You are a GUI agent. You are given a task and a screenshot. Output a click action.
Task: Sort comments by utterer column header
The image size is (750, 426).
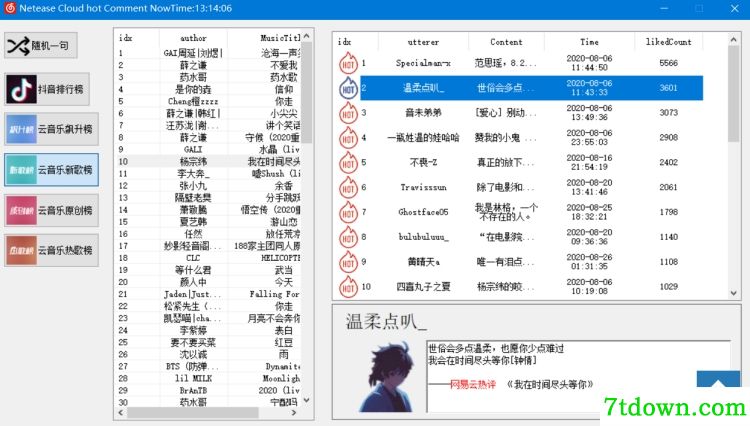423,42
